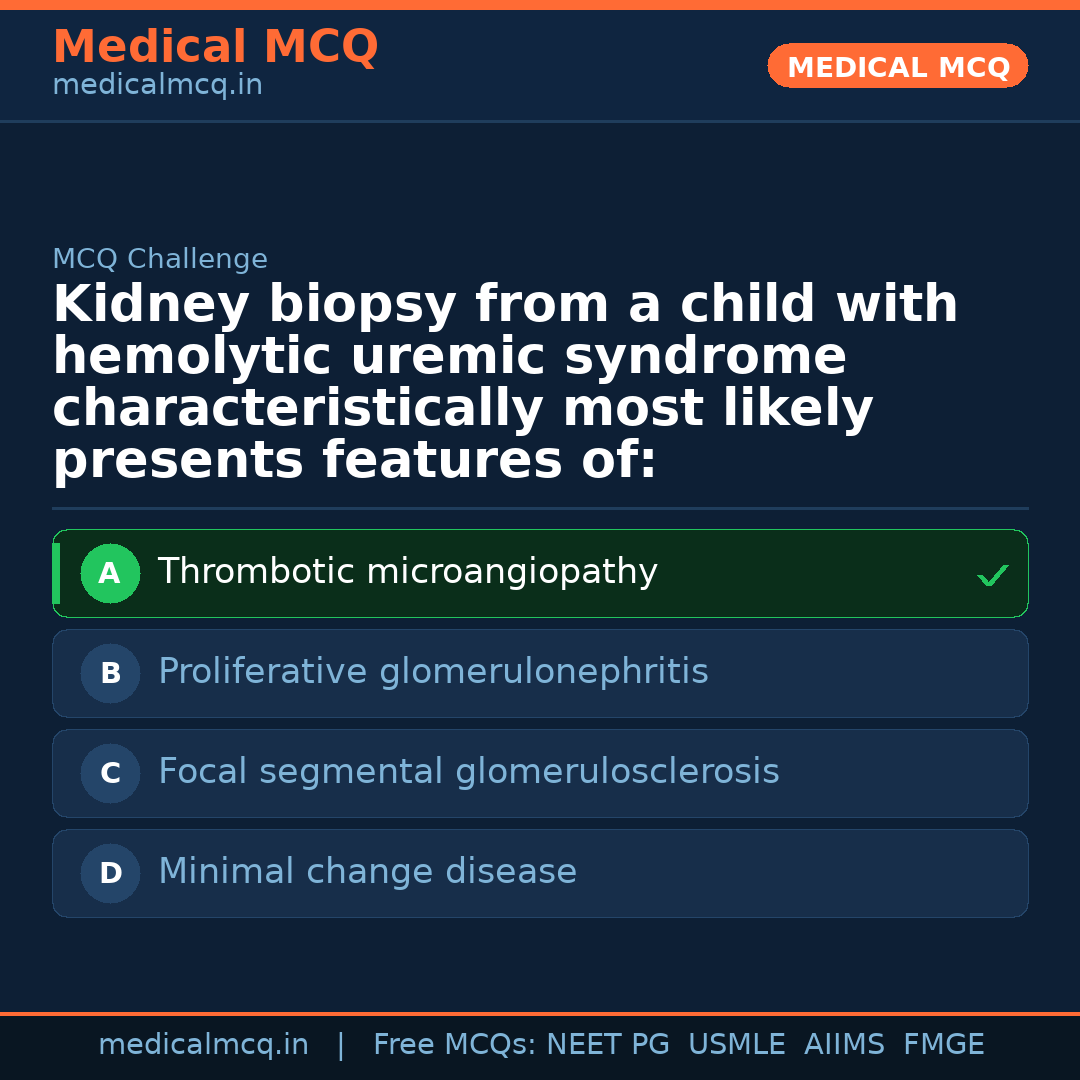Select the B option circle
The height and width of the screenshot is (1080, 1080).
click(x=110, y=674)
